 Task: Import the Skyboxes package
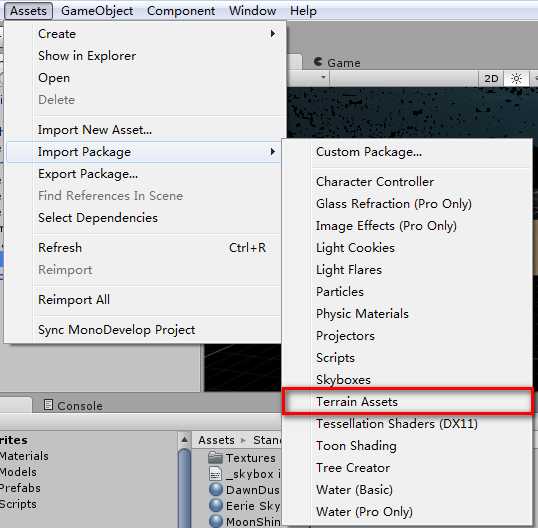tap(408, 379)
